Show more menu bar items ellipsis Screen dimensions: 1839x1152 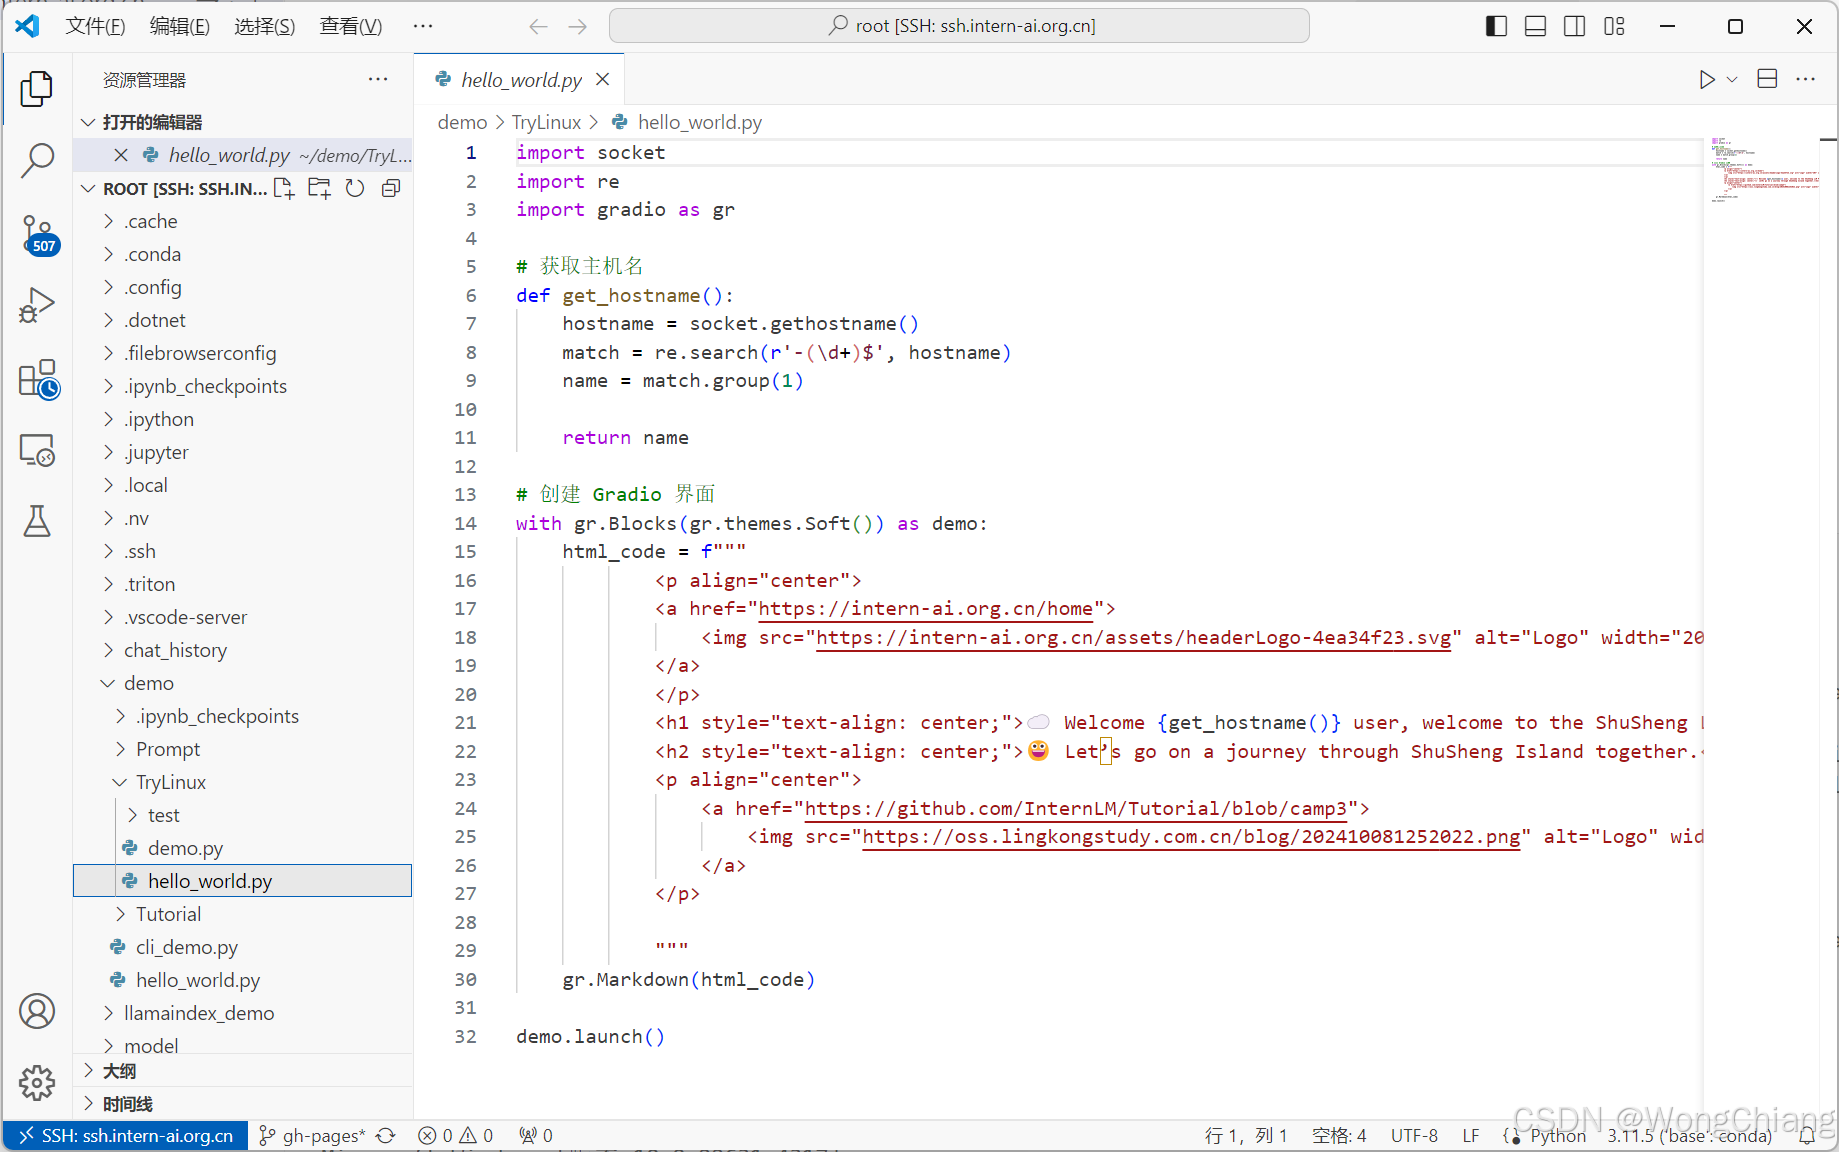tap(423, 26)
